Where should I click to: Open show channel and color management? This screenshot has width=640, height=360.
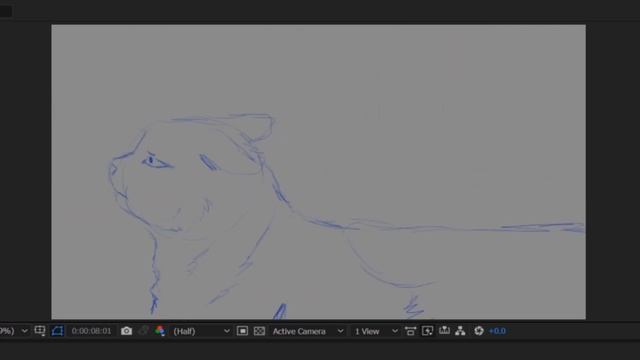tap(160, 331)
